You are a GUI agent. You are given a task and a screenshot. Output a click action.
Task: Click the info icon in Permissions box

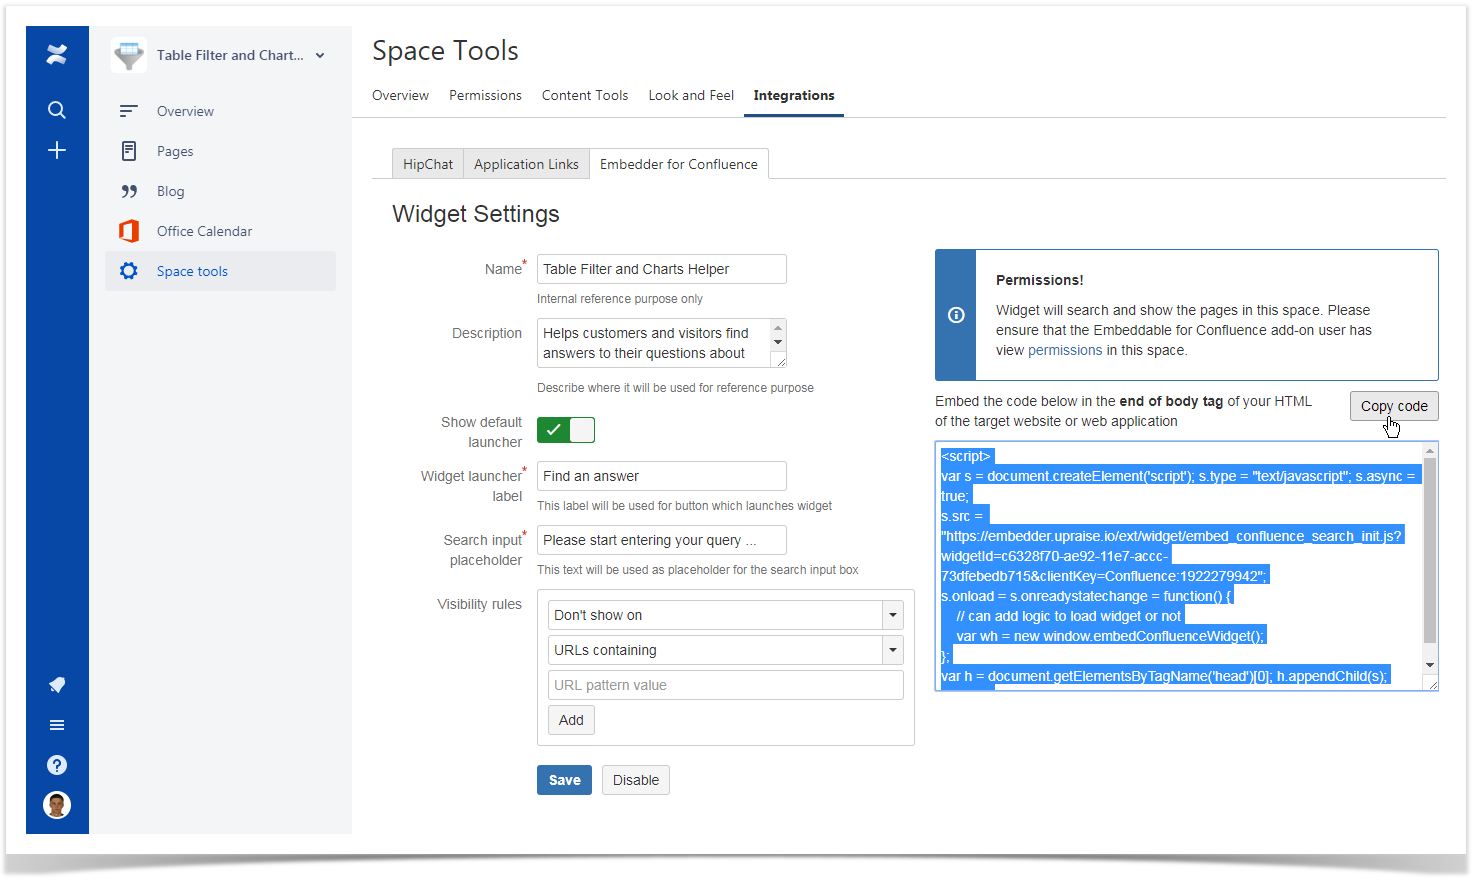956,315
